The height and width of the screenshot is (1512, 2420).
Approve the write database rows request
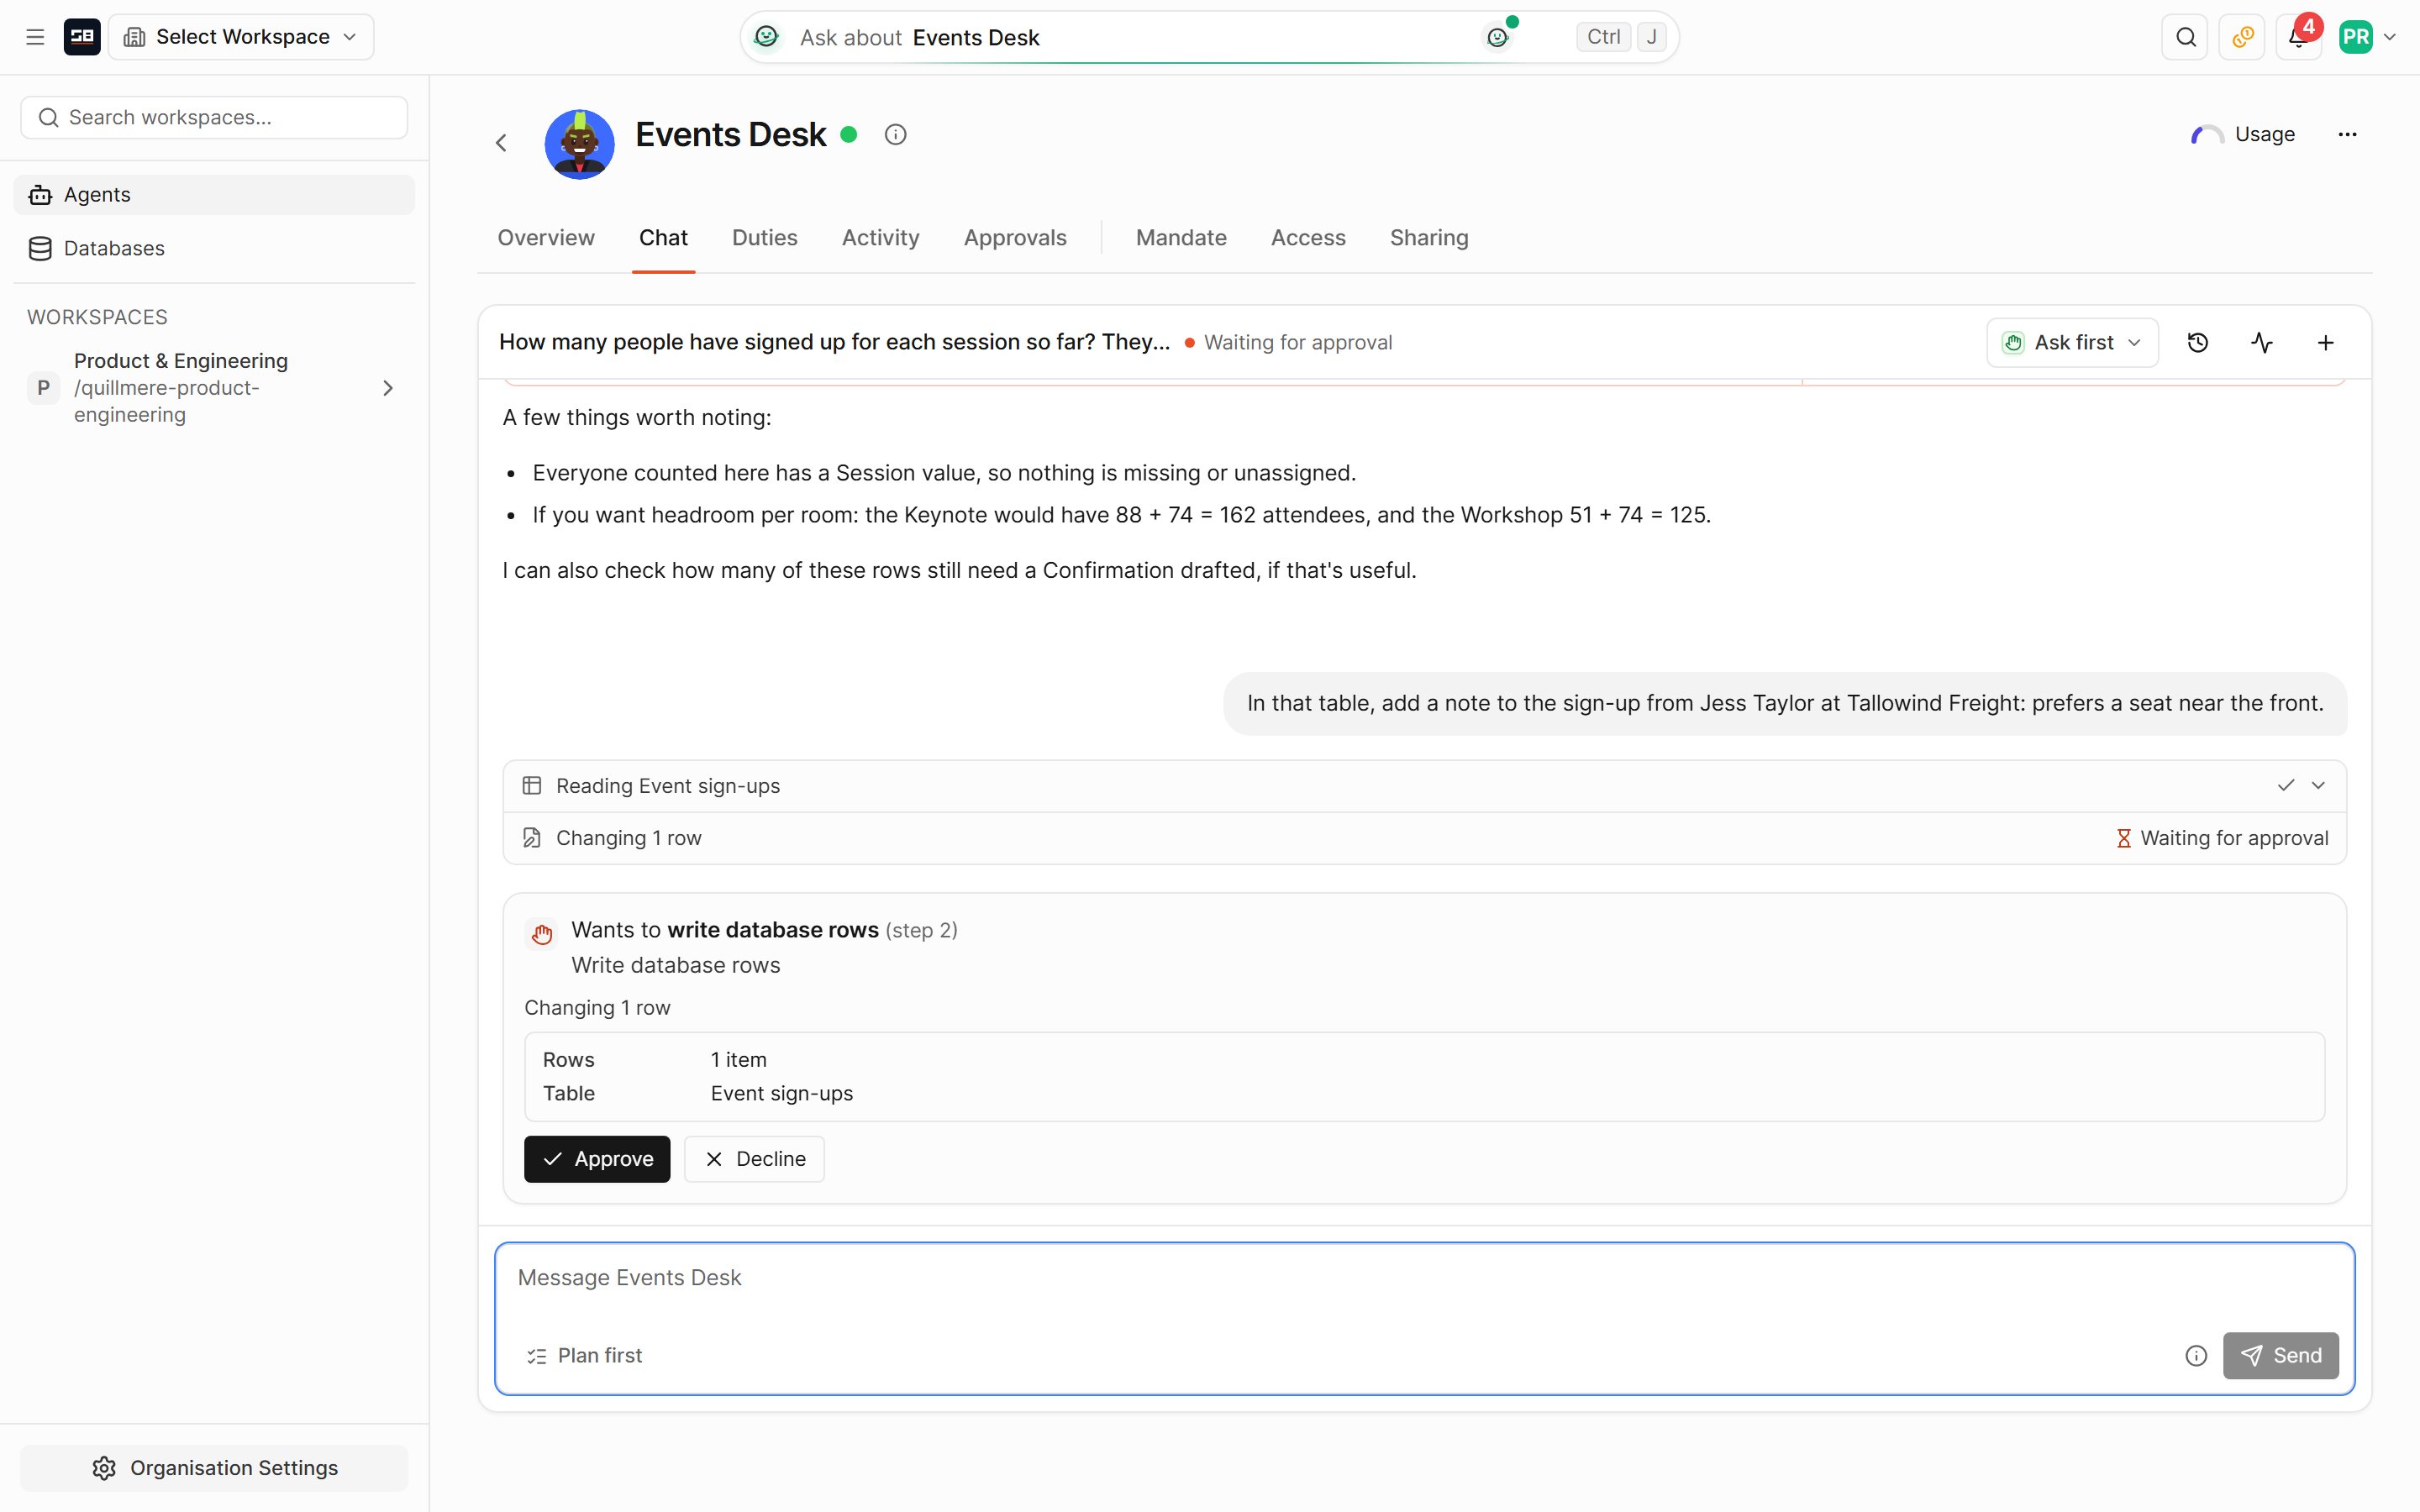pyautogui.click(x=597, y=1159)
